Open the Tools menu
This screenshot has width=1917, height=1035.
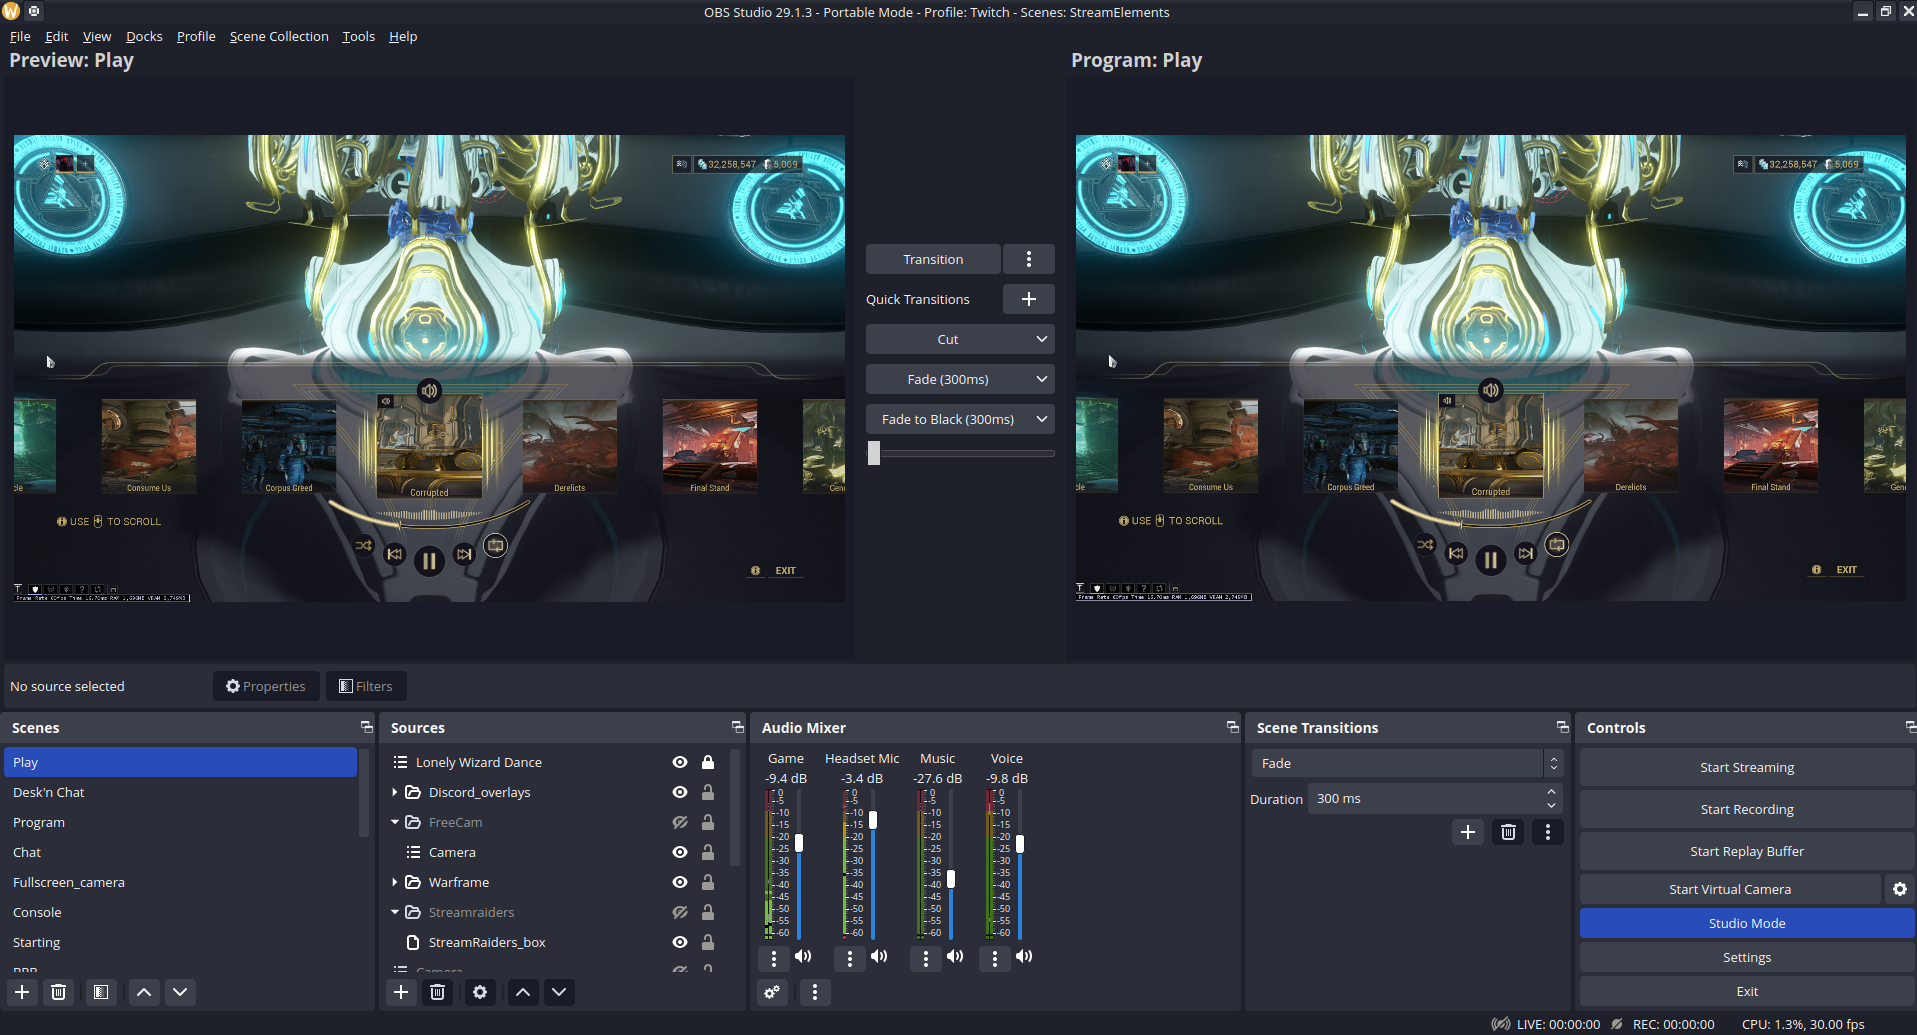[x=358, y=36]
